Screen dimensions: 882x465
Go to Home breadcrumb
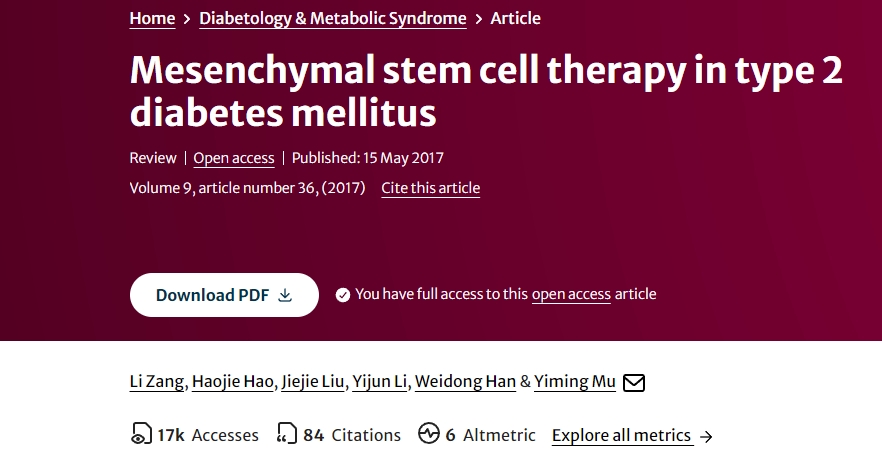click(x=152, y=18)
